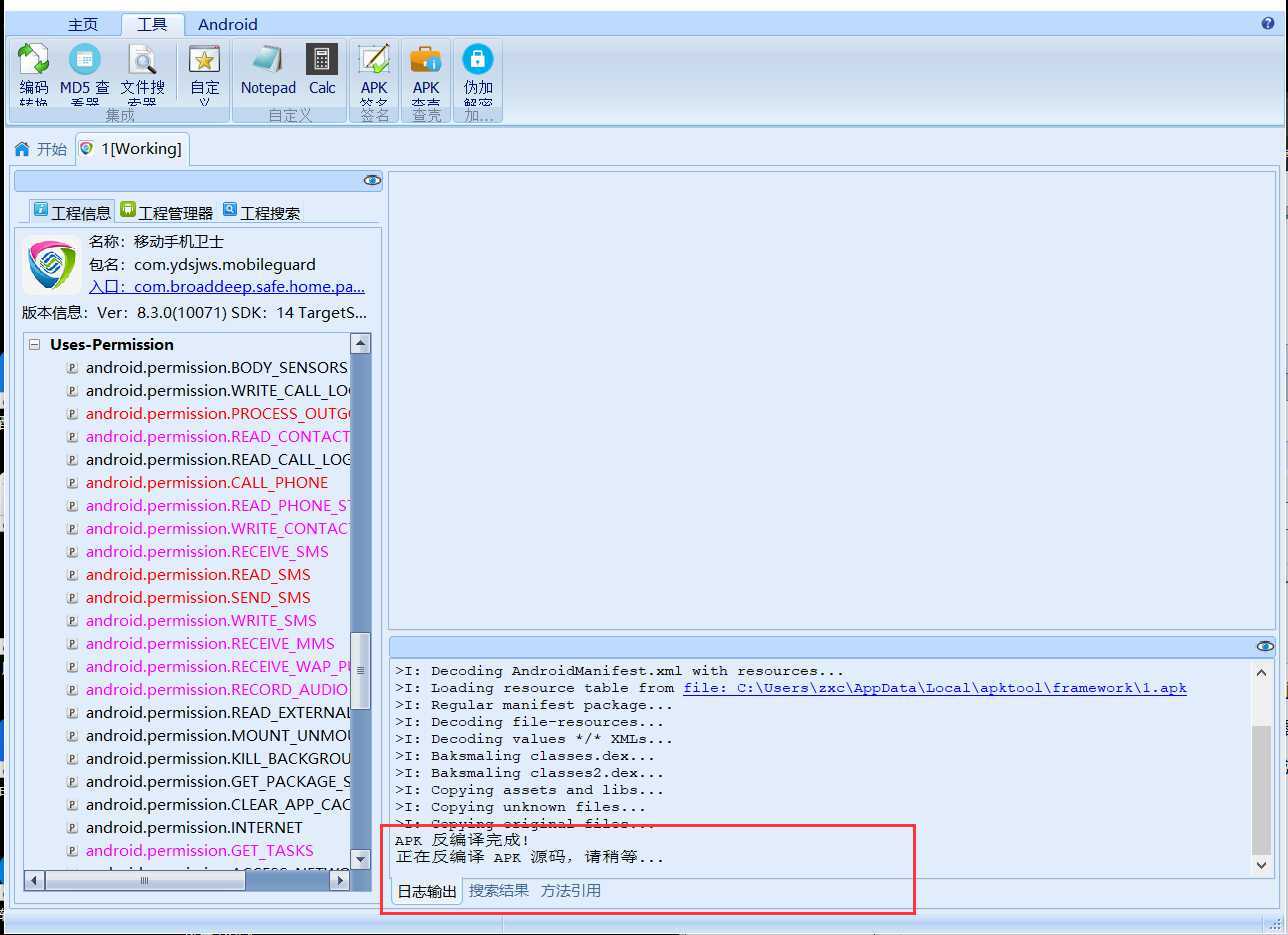The image size is (1288, 935).
Task: Click the 'APK 反编译完成!' log line
Action: (x=463, y=840)
